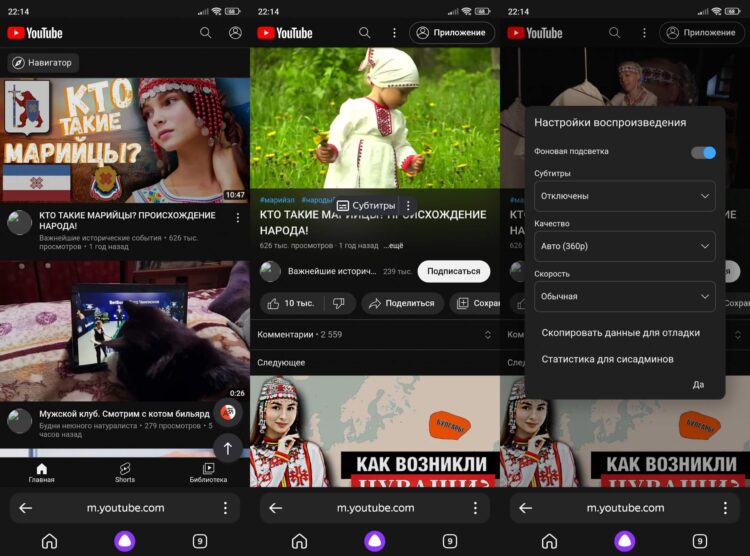Tap the Сохранить button in the middle screen
750x556 pixels.
click(x=475, y=303)
